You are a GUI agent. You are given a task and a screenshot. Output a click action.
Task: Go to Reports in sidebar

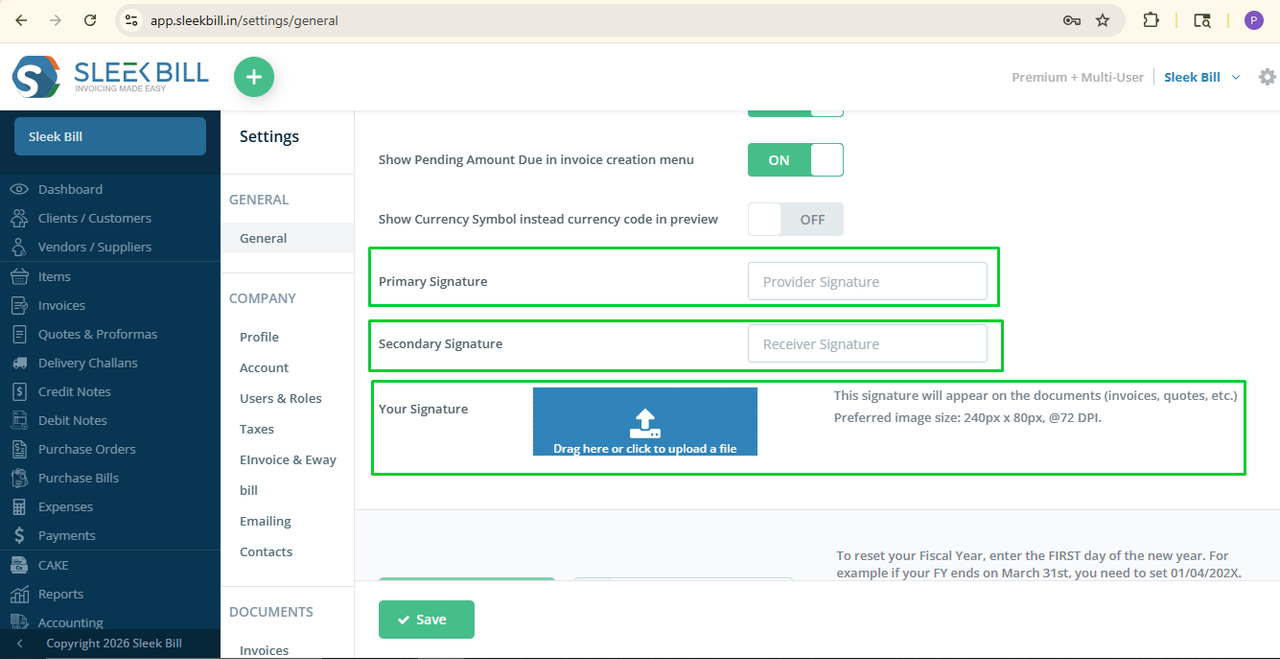click(x=61, y=594)
